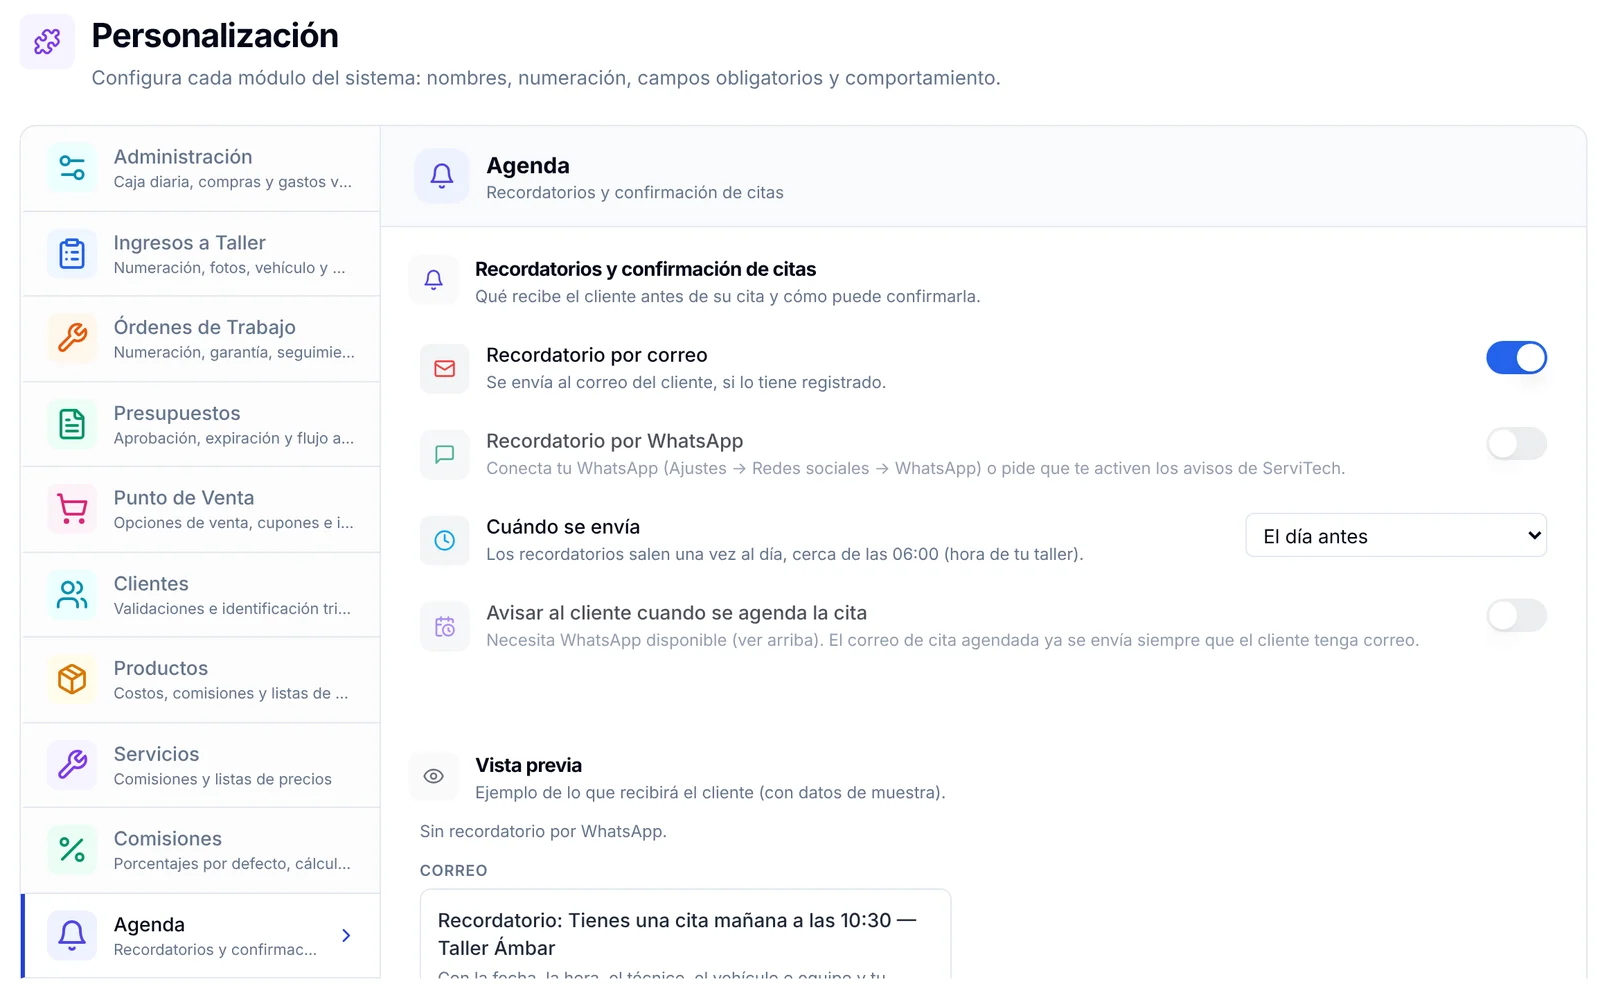Click the clock icon beside Cuándo se envía
The height and width of the screenshot is (984, 1600).
point(445,541)
